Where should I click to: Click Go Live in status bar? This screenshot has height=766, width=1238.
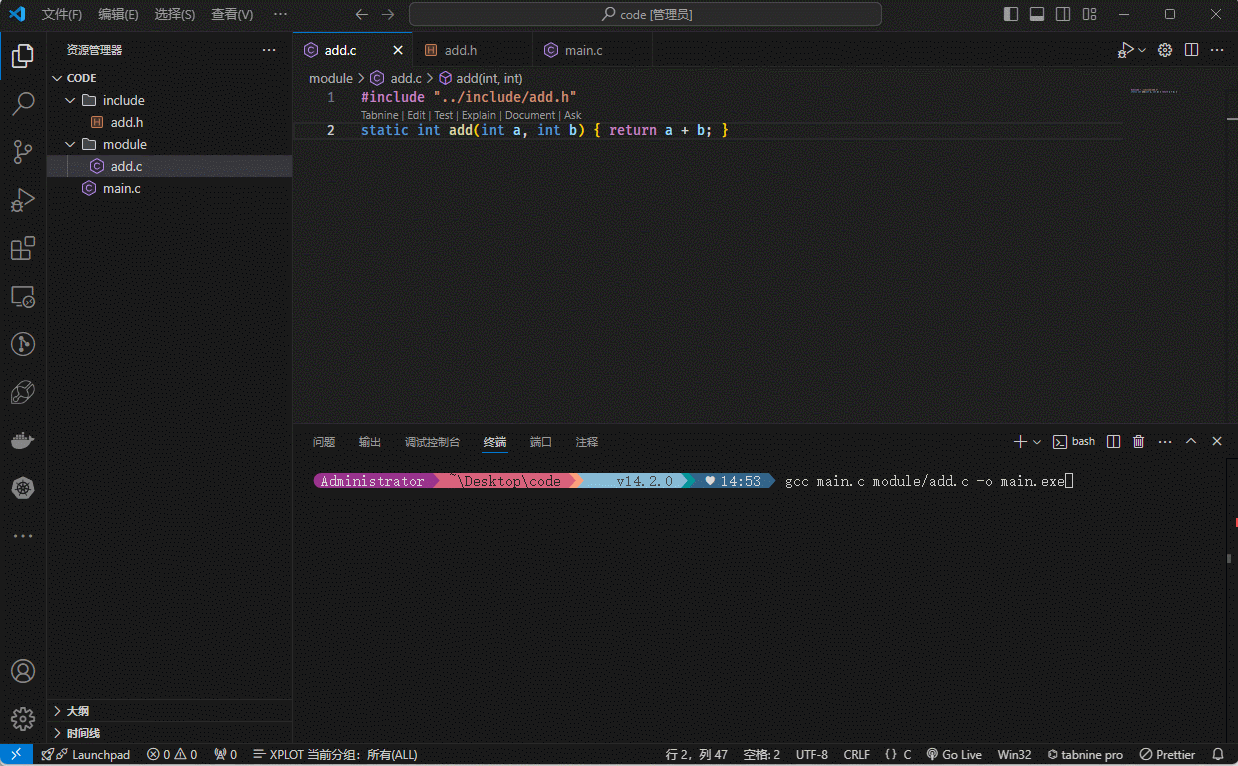coord(954,755)
